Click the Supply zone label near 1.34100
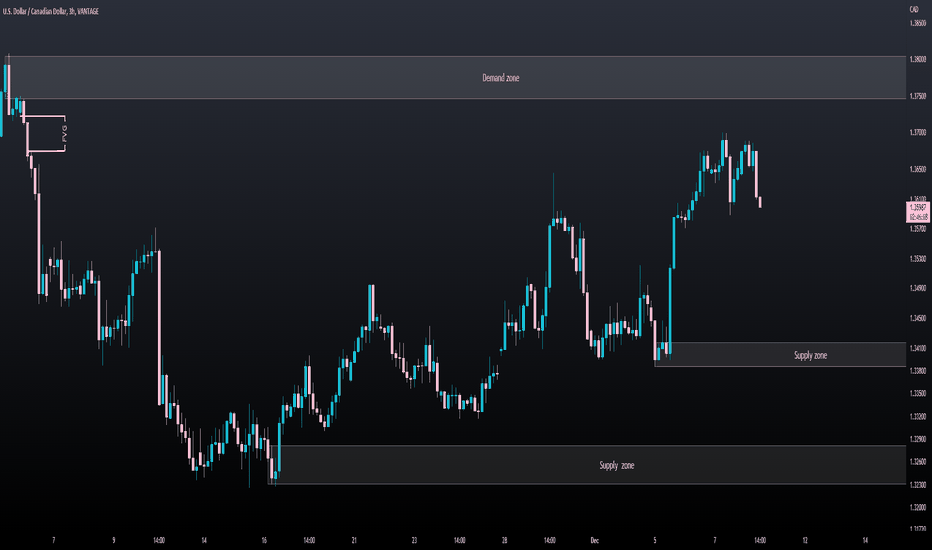The width and height of the screenshot is (932, 550). point(810,356)
